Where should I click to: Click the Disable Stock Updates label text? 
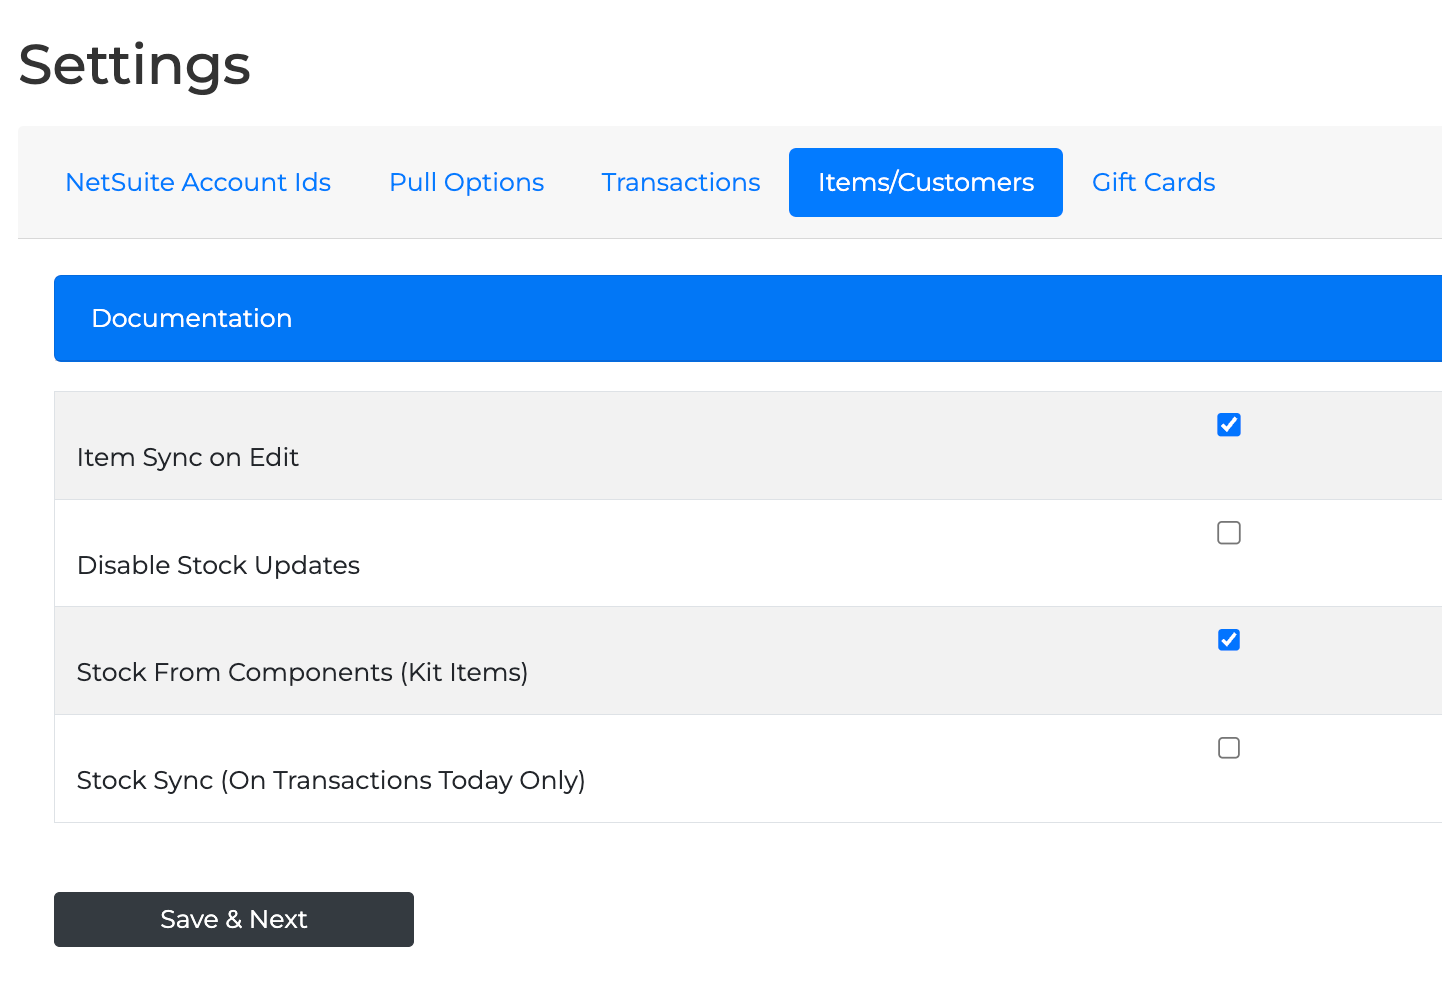218,565
